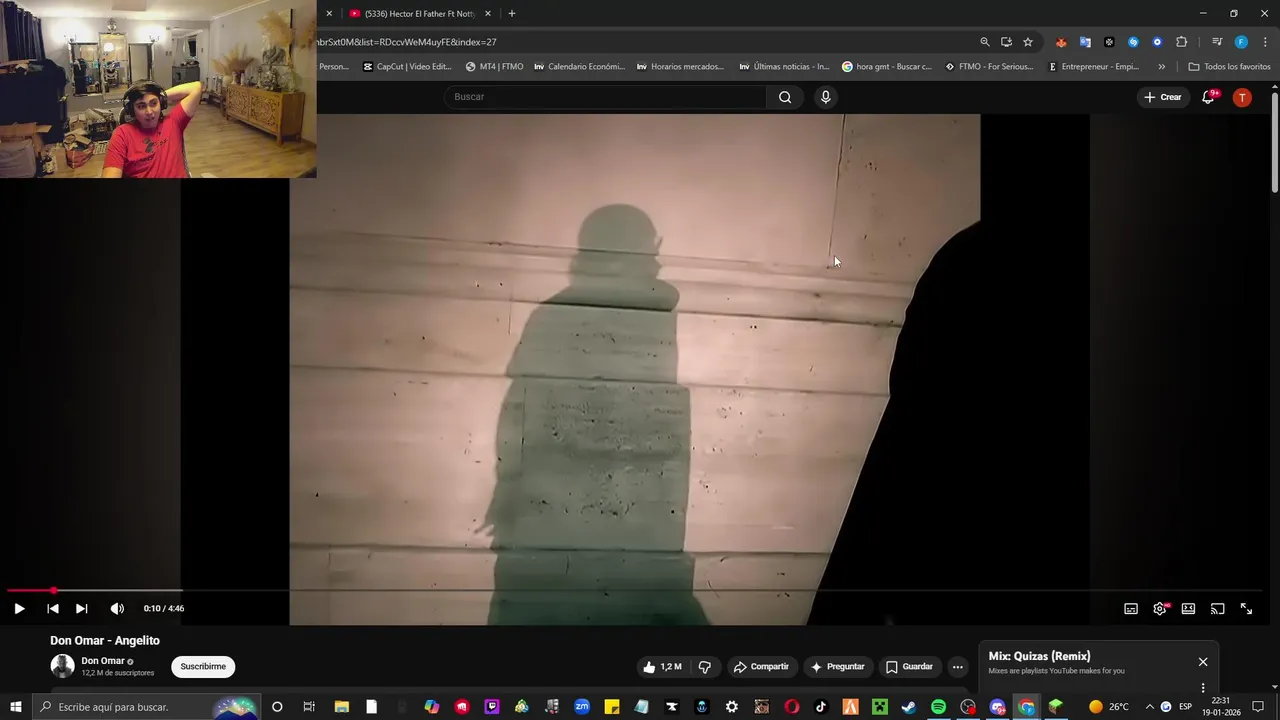Search by voice with microphone icon
Screen dimensions: 1280x720
(825, 97)
